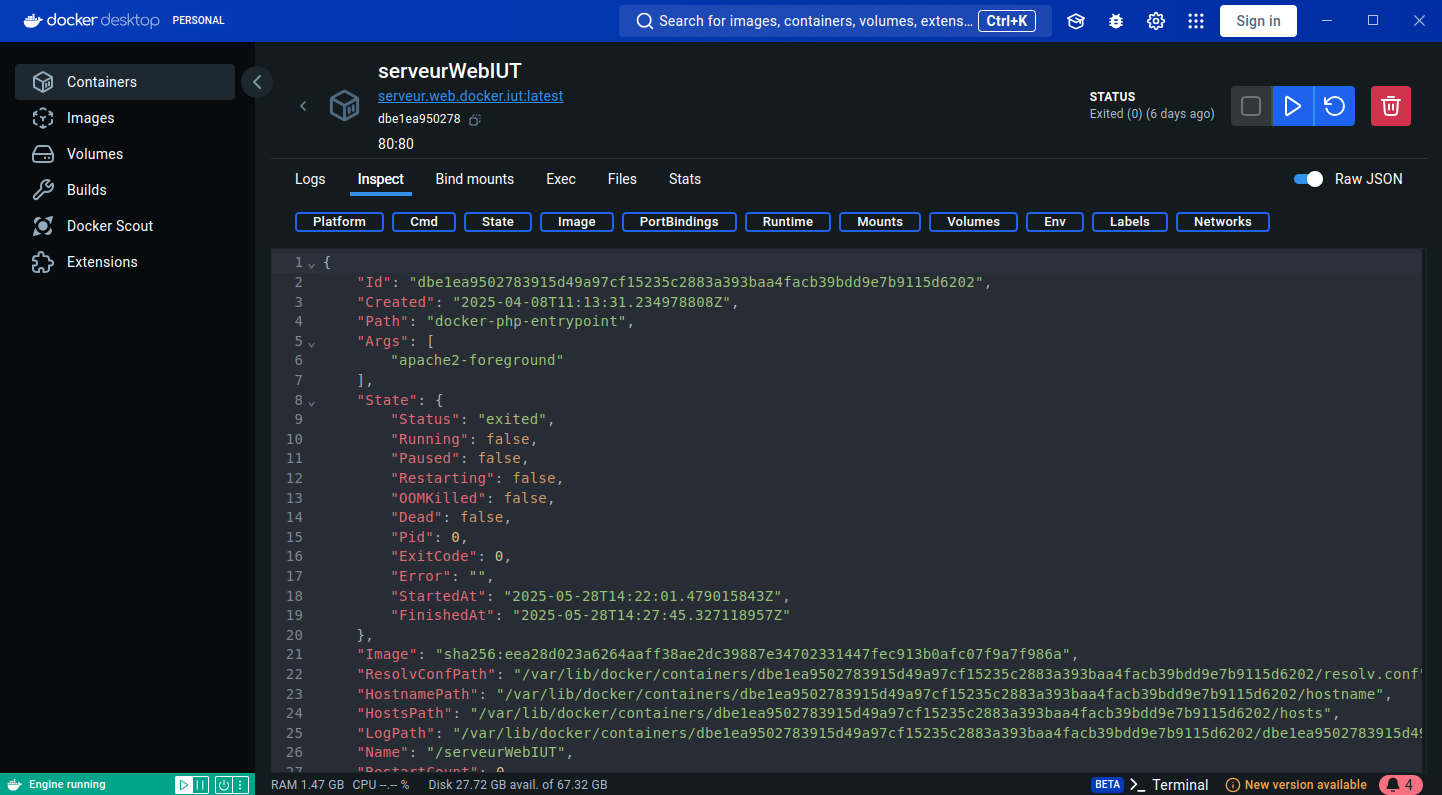Image resolution: width=1442 pixels, height=795 pixels.
Task: Go back using the left arrow beside container icon
Action: point(303,106)
